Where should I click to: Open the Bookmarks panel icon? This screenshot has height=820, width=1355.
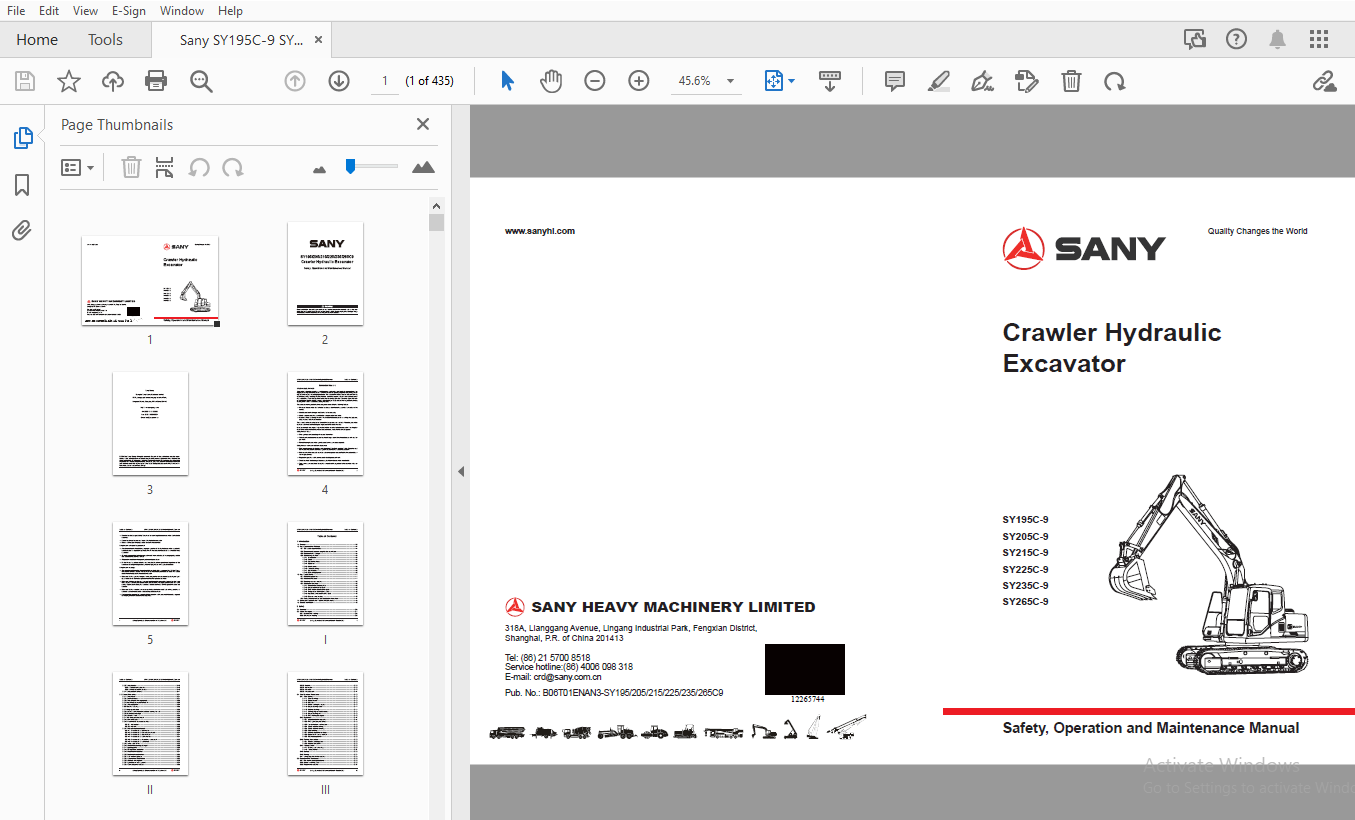22,185
